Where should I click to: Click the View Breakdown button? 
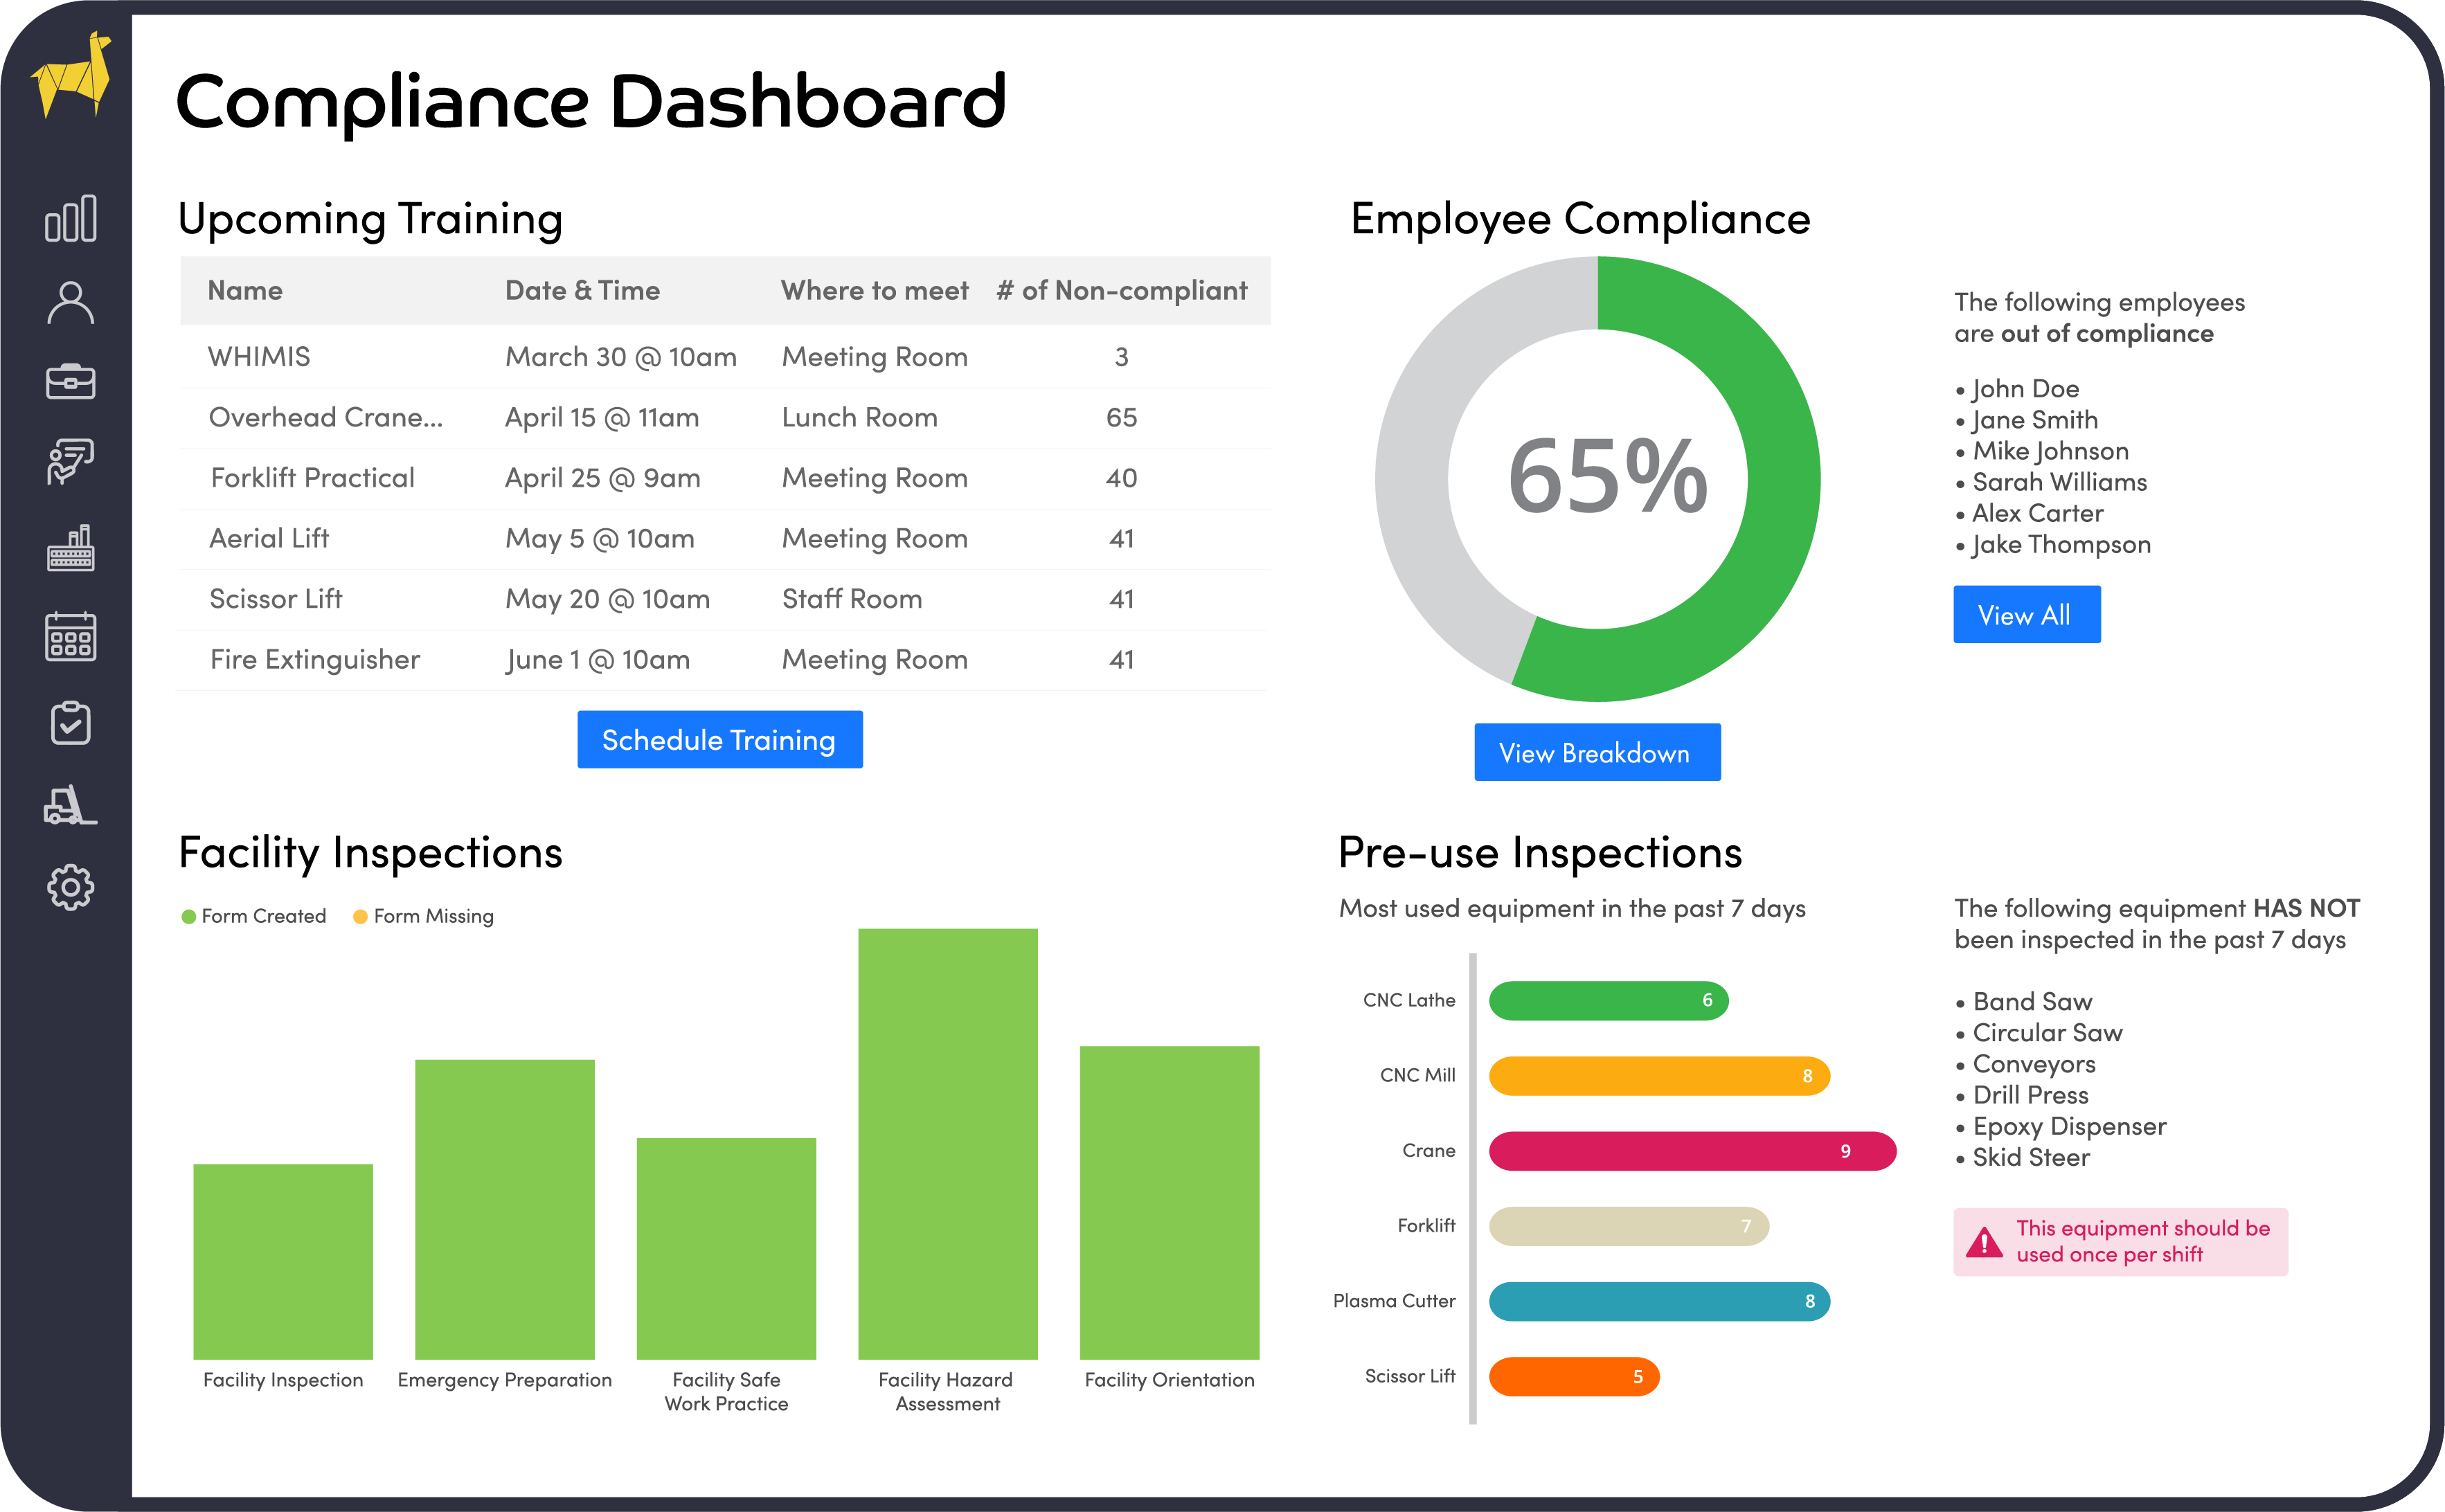pyautogui.click(x=1597, y=752)
